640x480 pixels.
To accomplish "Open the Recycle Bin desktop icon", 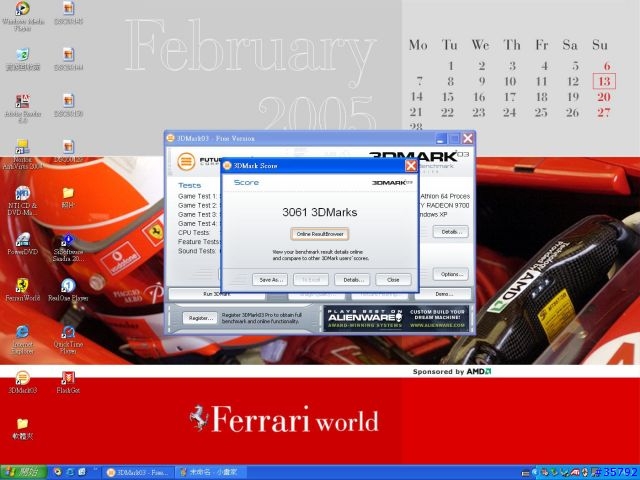I will point(22,59).
